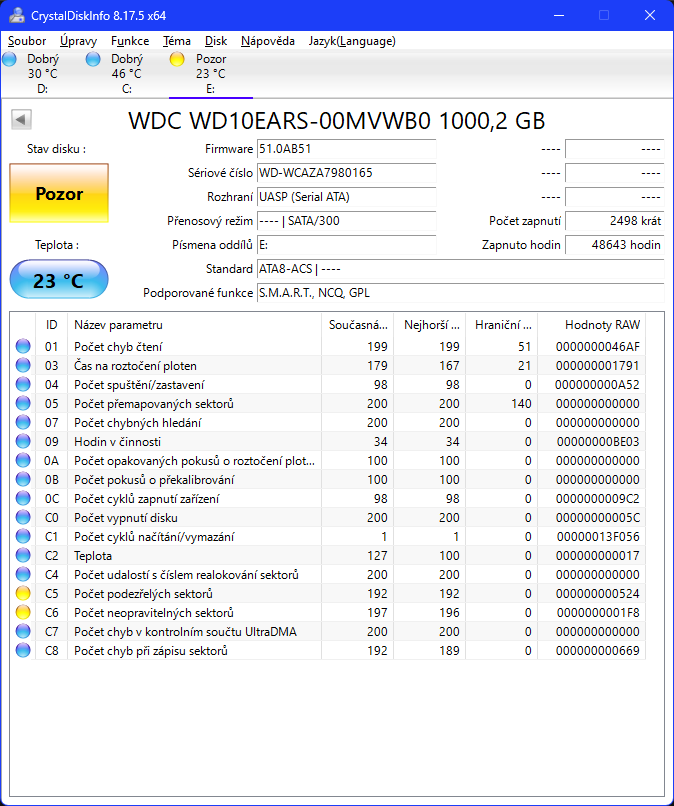Click status orb for disk D:
Screen dimensions: 674x806
tap(10, 59)
